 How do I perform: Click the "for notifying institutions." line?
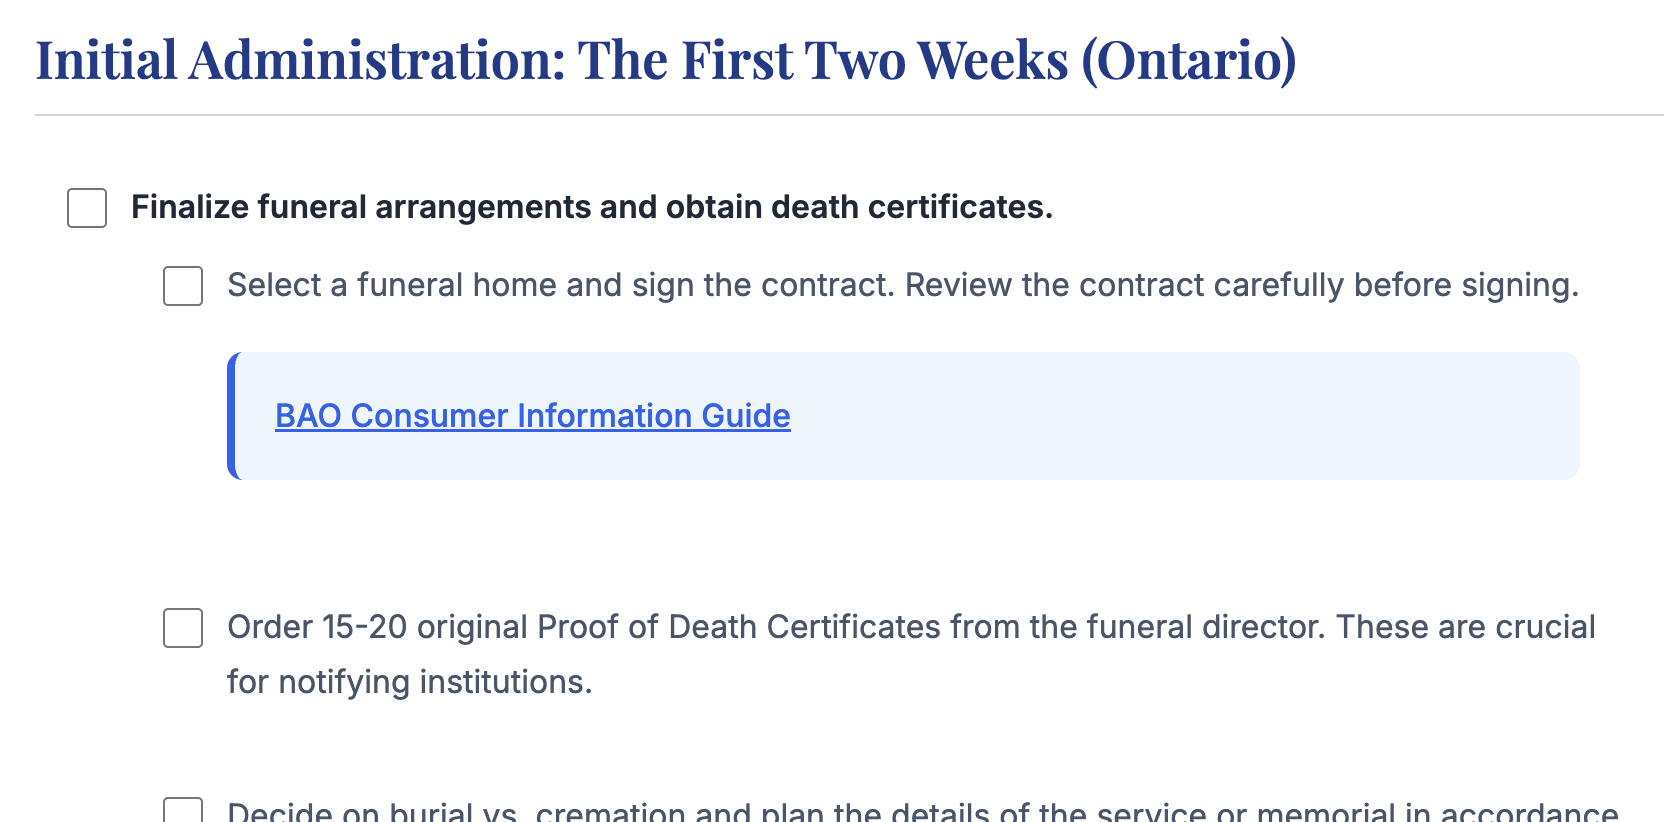[409, 682]
